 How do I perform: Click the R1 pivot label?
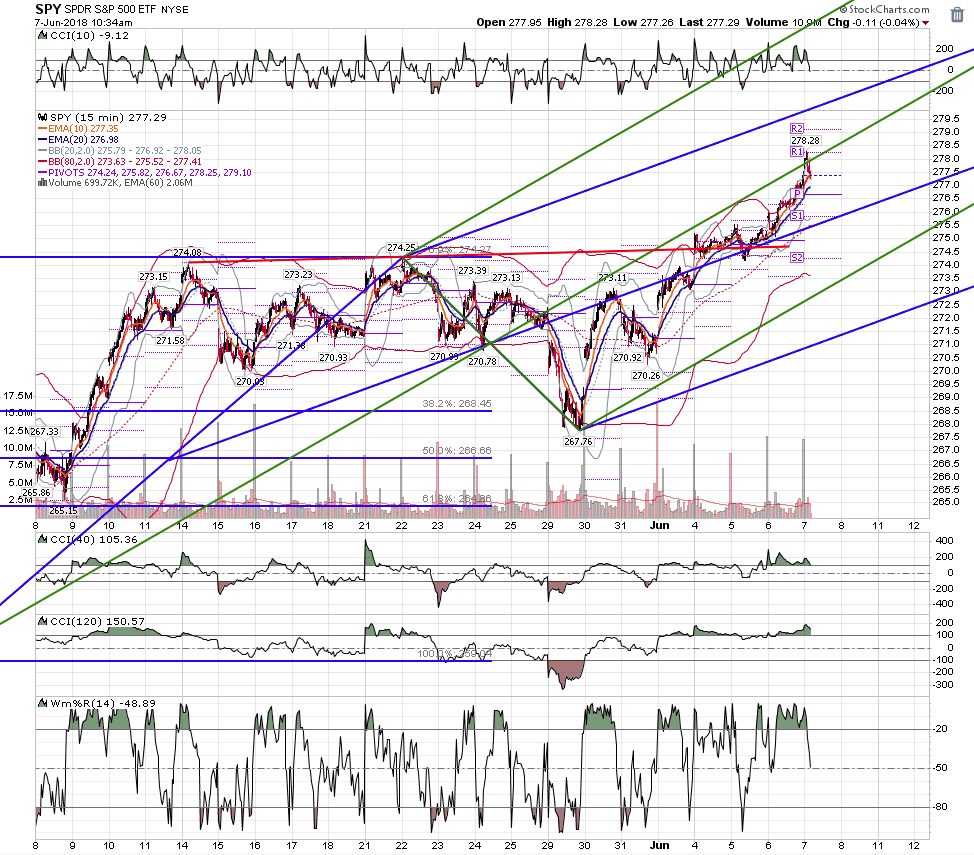[x=797, y=152]
